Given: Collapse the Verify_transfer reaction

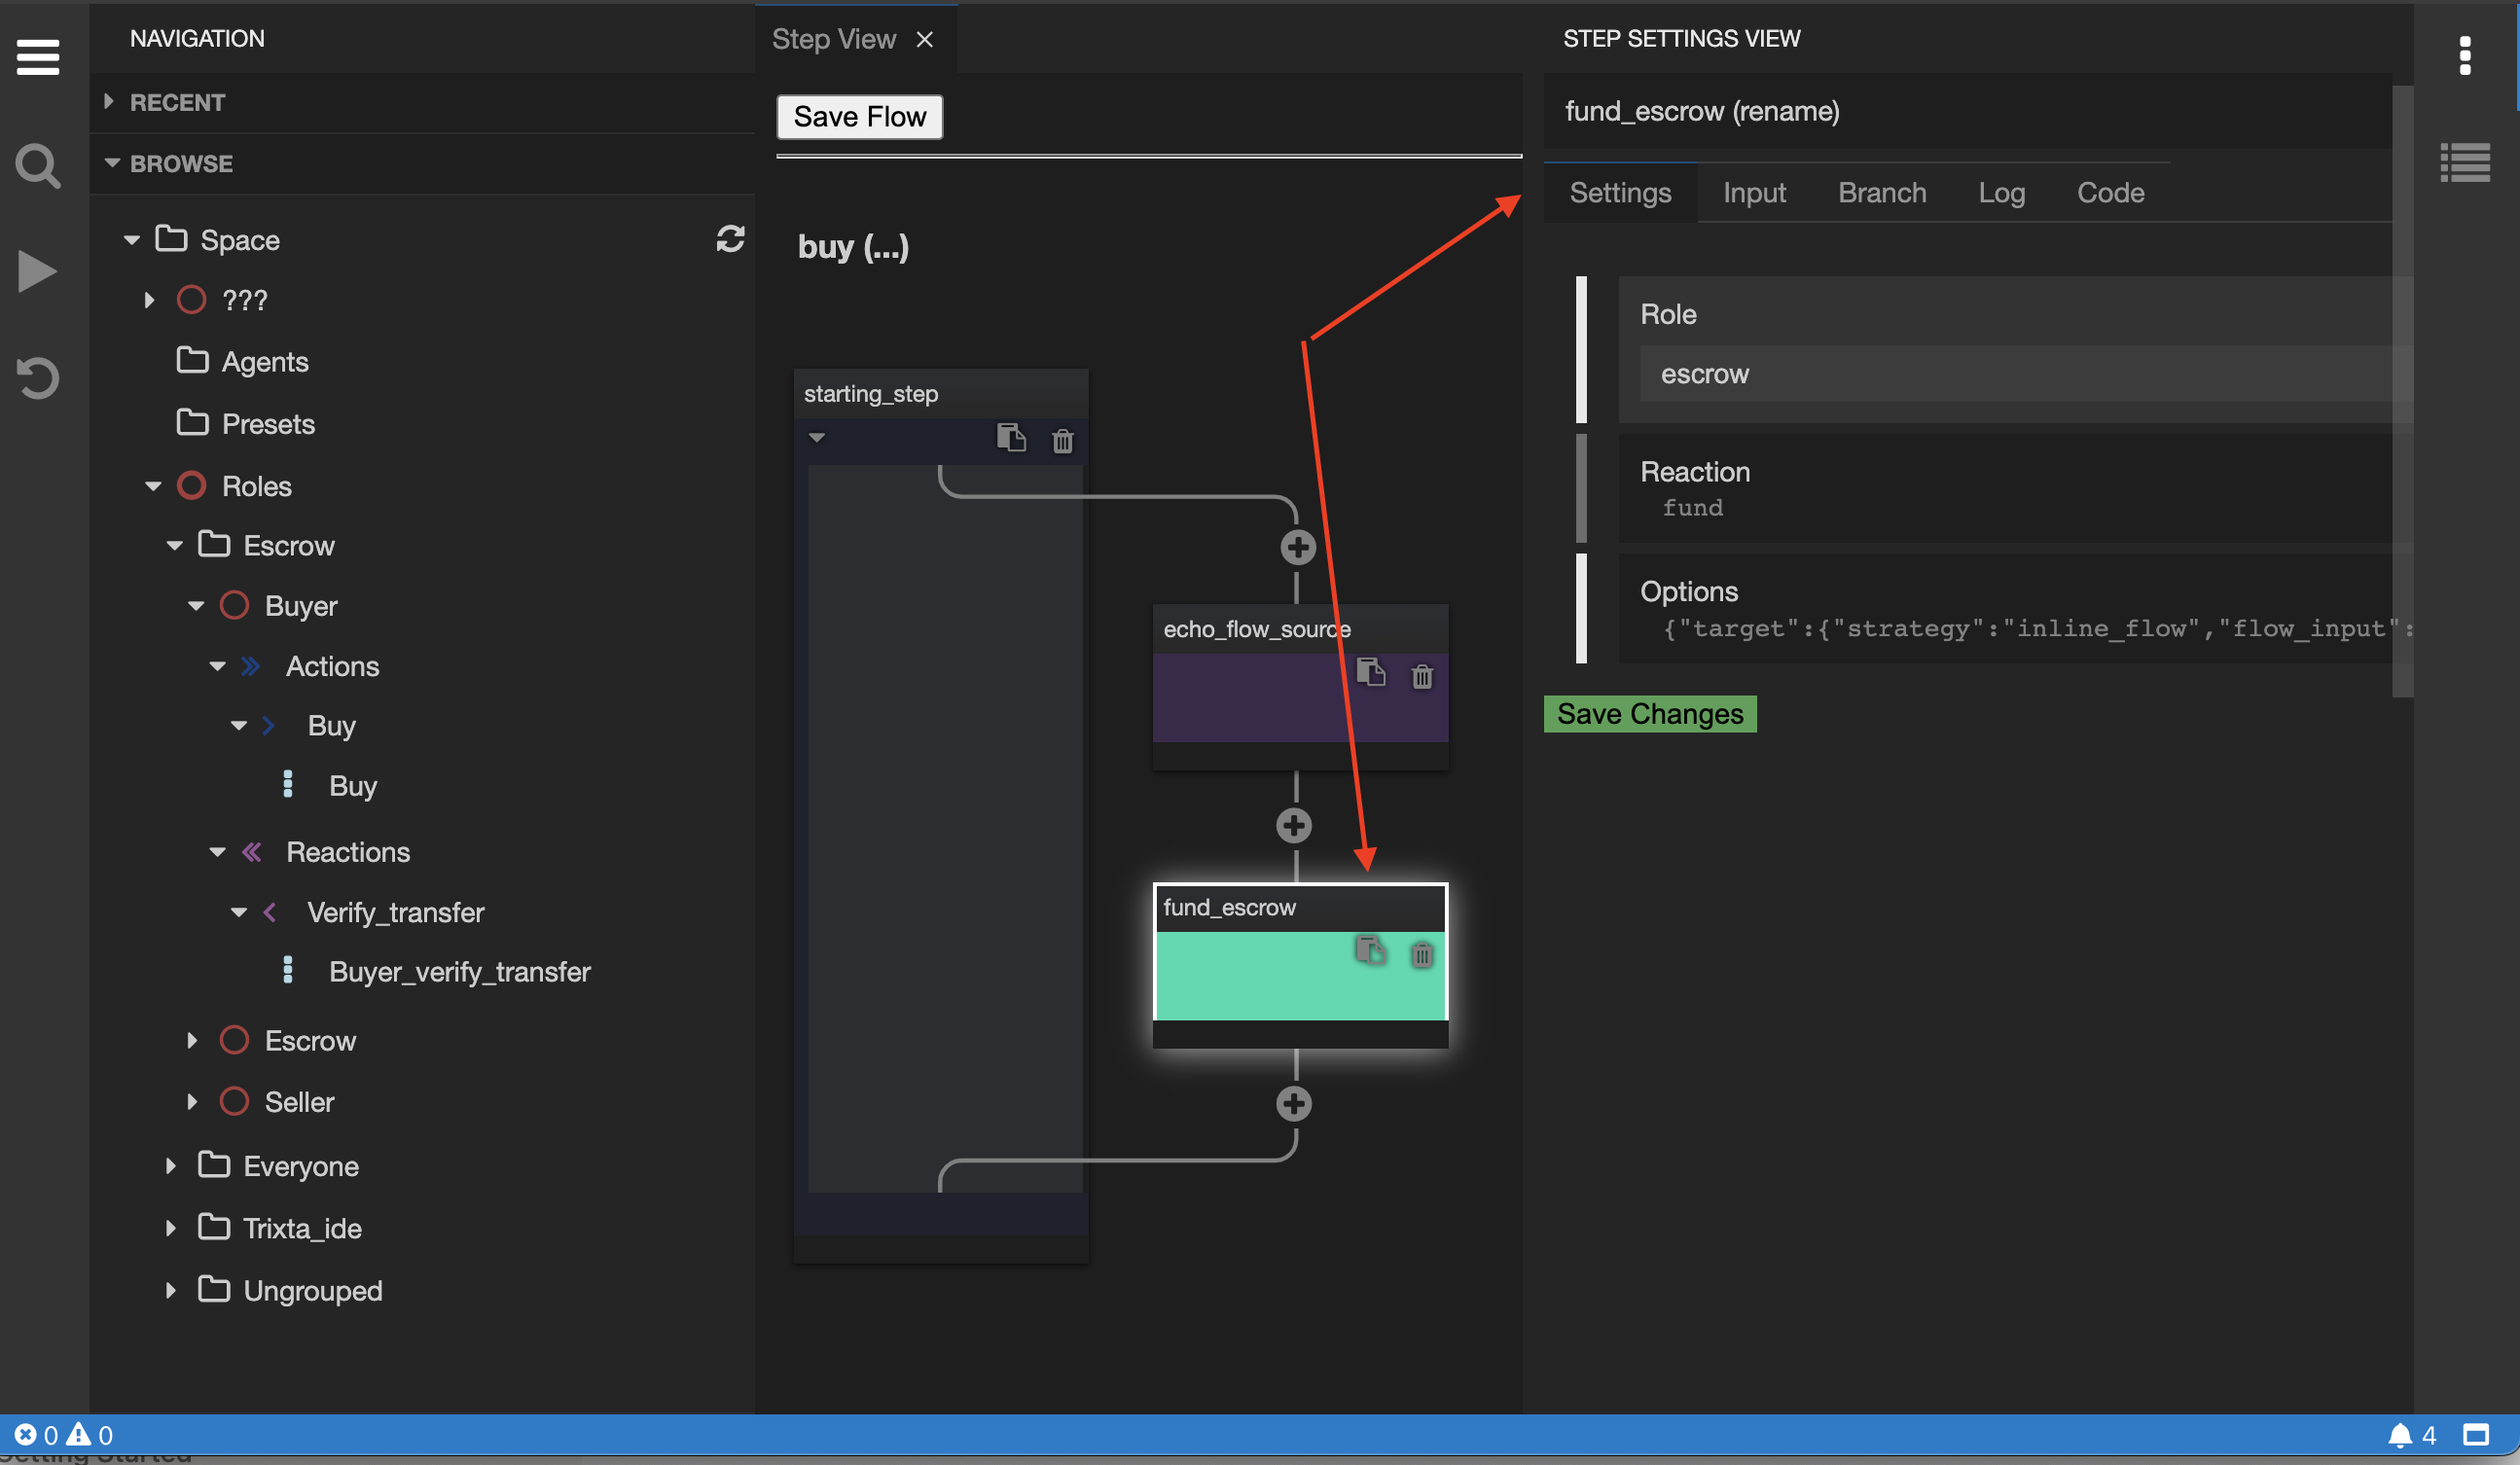Looking at the screenshot, I should coord(238,912).
